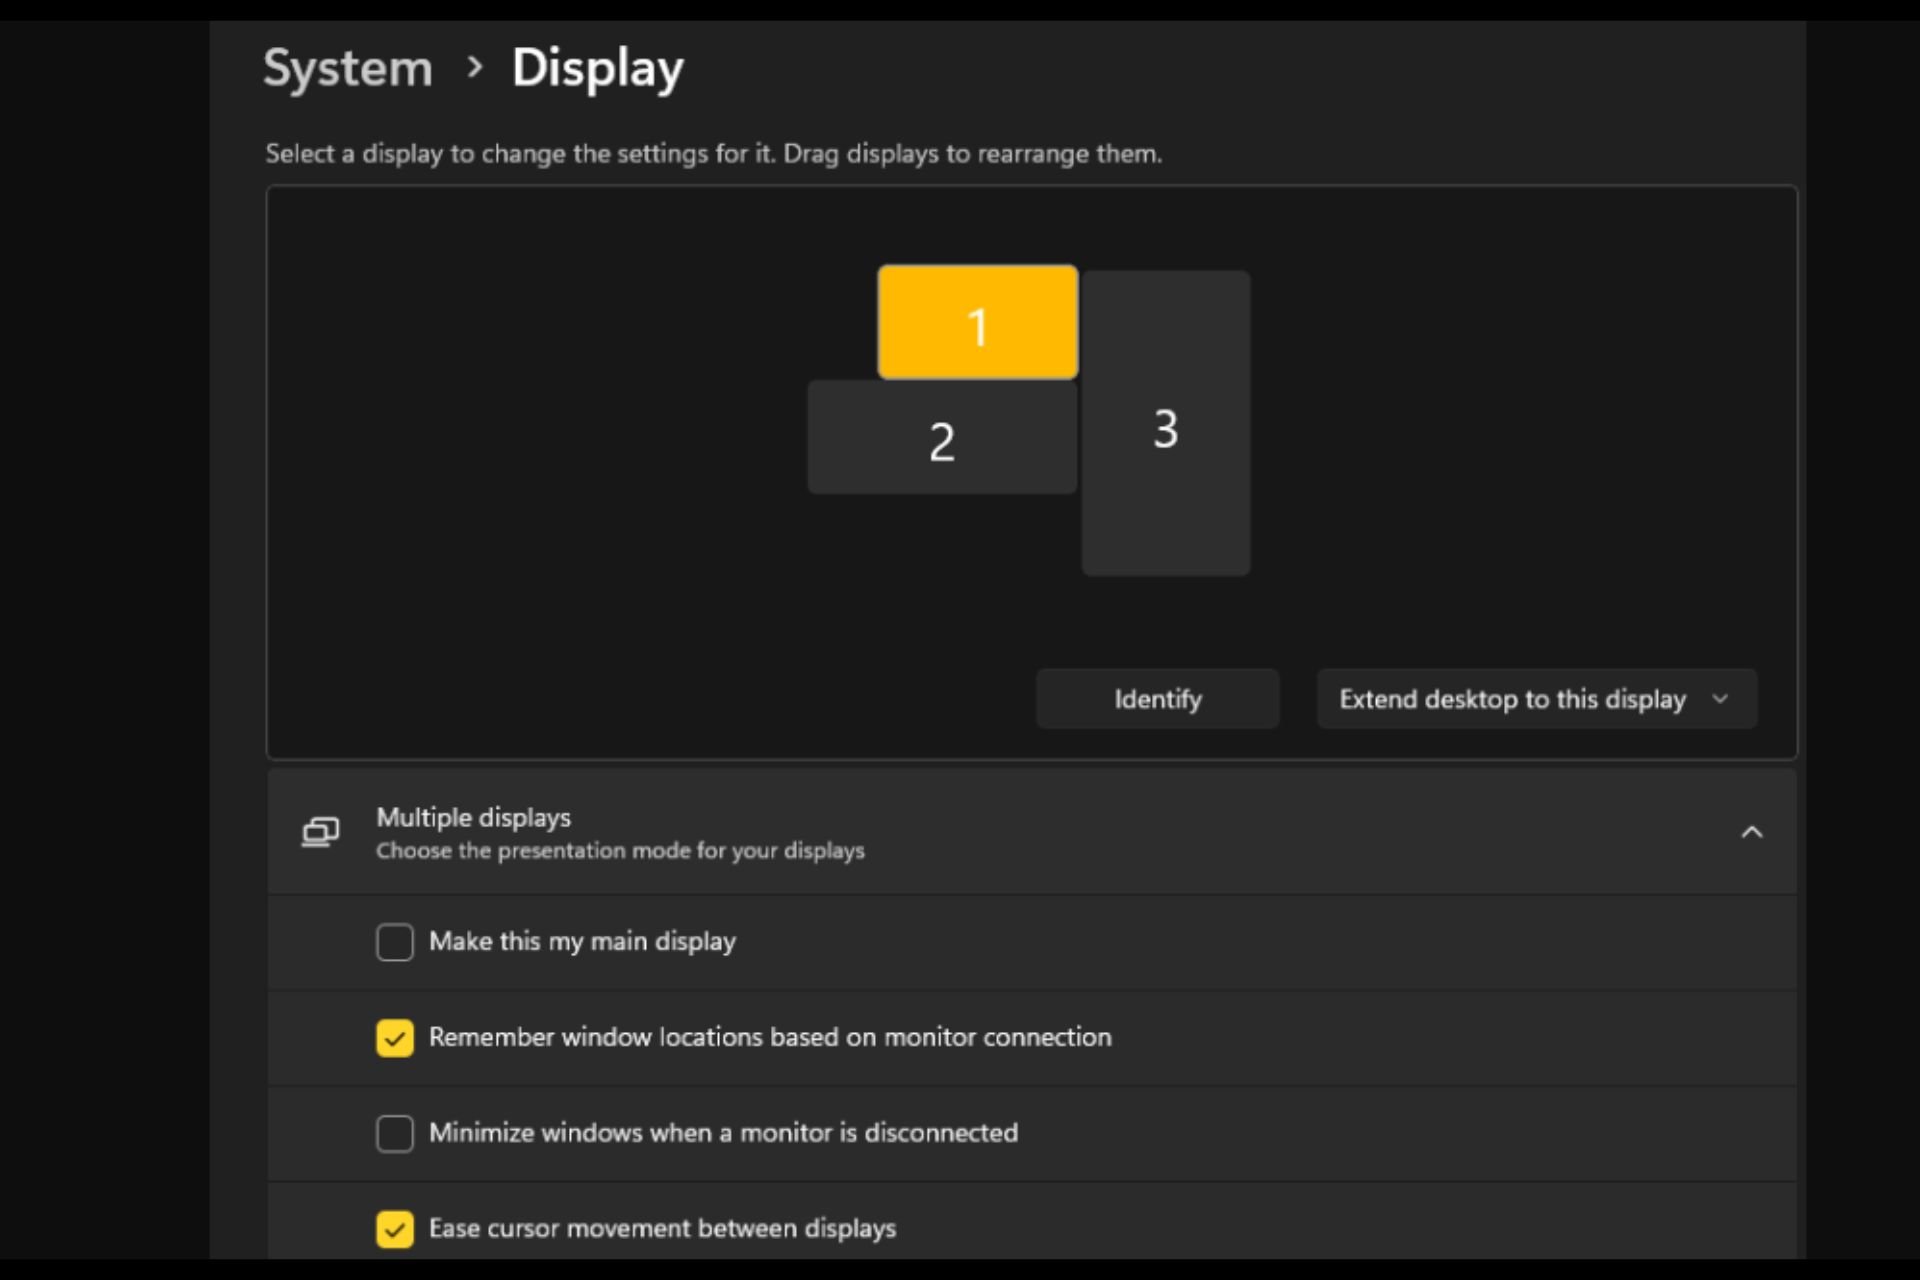
Task: Navigate back using the System breadcrumb
Action: [347, 68]
